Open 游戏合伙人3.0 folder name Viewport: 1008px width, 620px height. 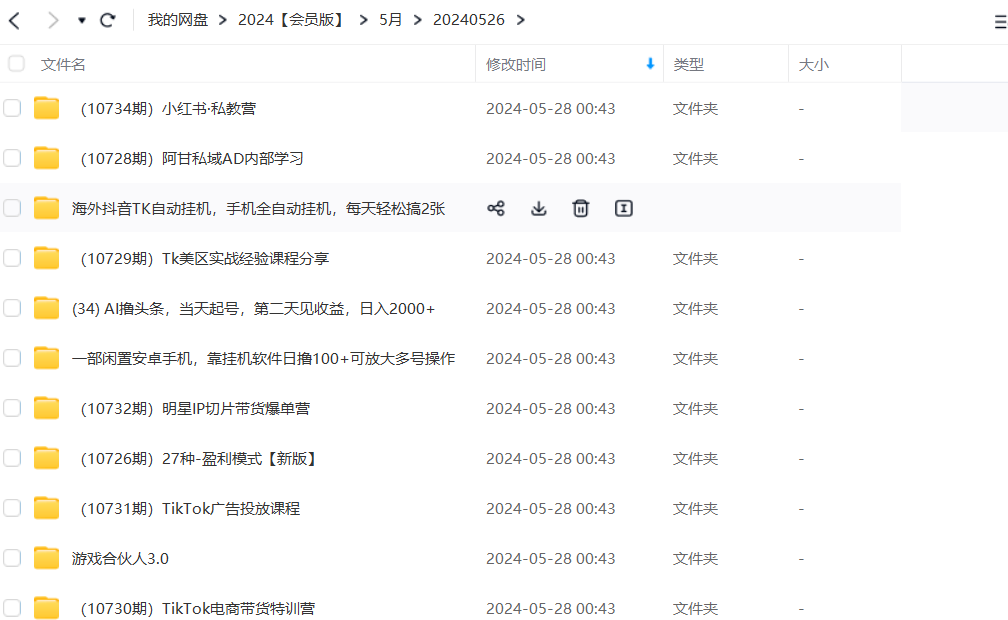(120, 559)
